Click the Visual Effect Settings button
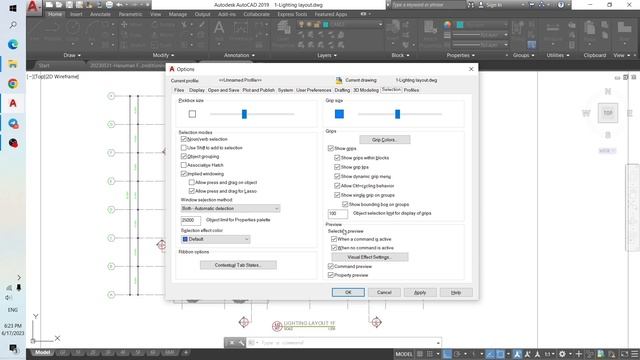 click(370, 257)
